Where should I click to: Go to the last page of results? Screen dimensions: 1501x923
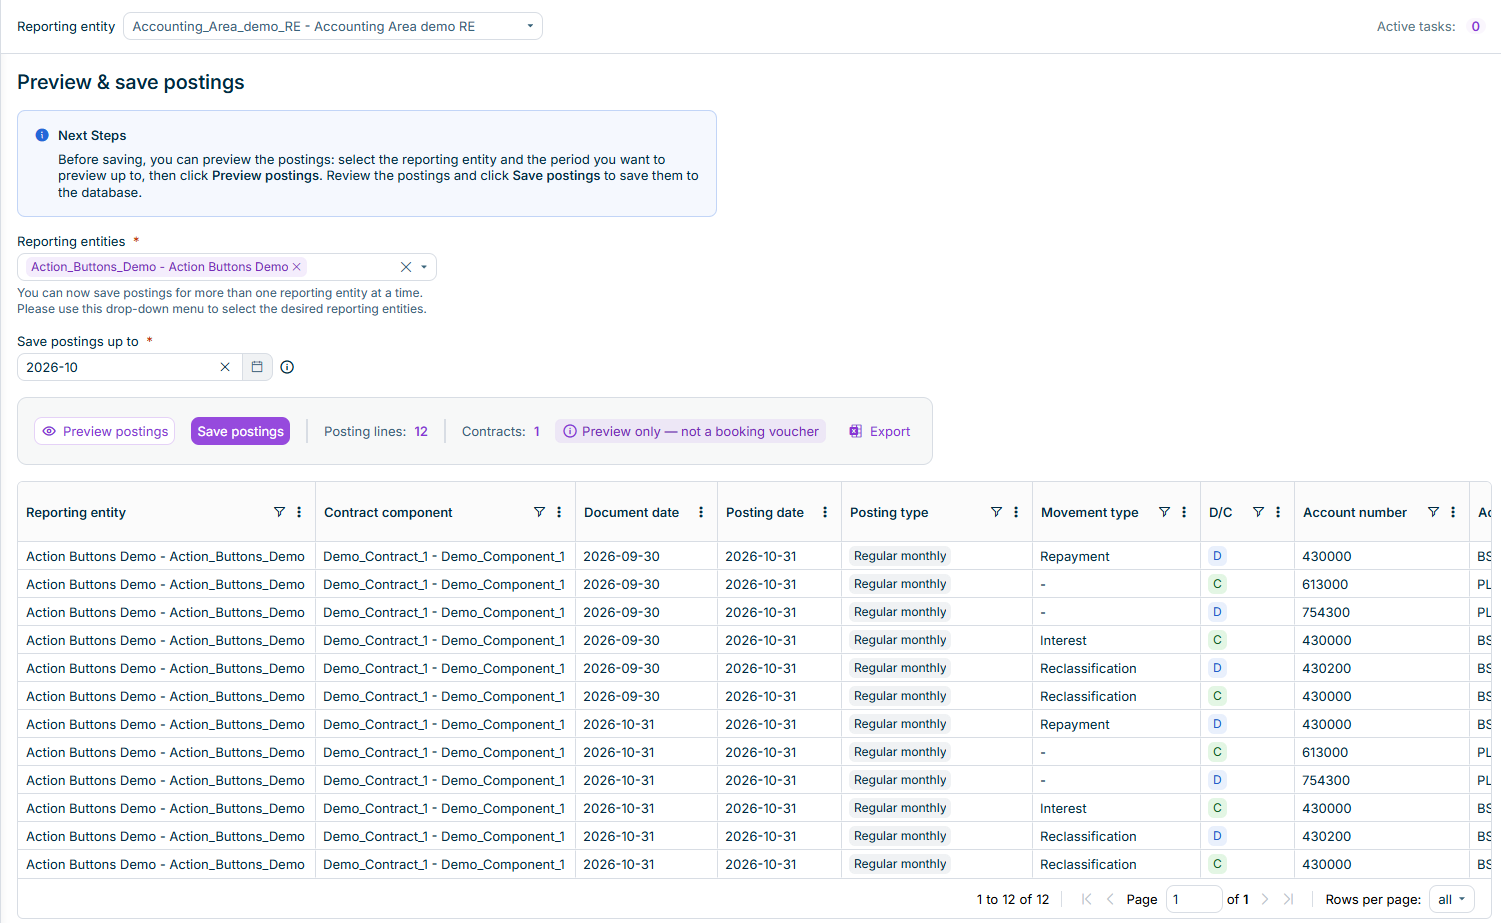1288,899
